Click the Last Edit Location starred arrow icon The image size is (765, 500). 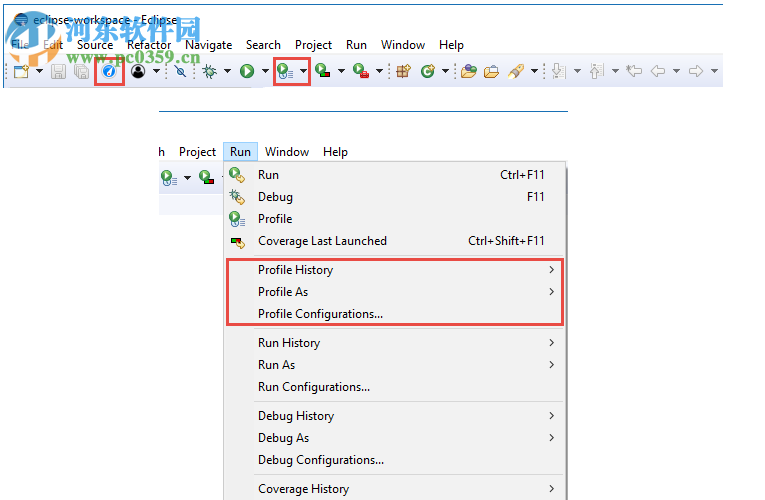coord(634,71)
